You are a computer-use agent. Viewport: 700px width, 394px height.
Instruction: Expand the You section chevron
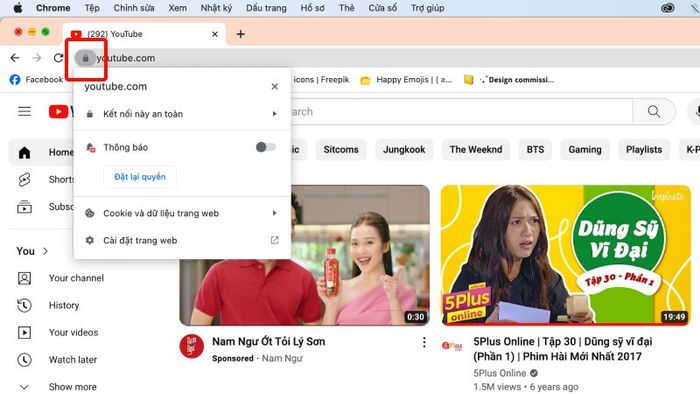click(46, 251)
